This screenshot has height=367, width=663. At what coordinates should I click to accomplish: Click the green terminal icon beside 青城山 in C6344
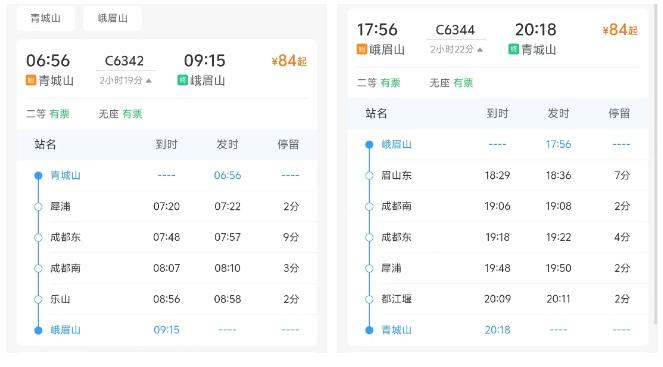coord(513,49)
